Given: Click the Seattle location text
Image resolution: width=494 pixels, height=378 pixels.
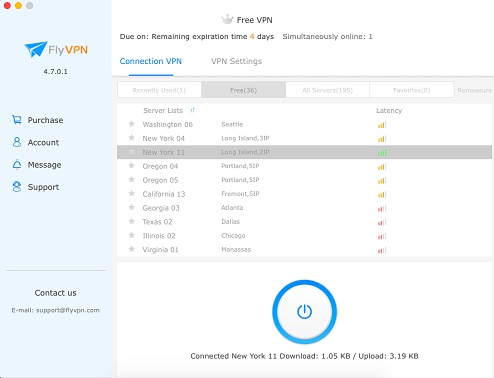Looking at the screenshot, I should (x=232, y=124).
